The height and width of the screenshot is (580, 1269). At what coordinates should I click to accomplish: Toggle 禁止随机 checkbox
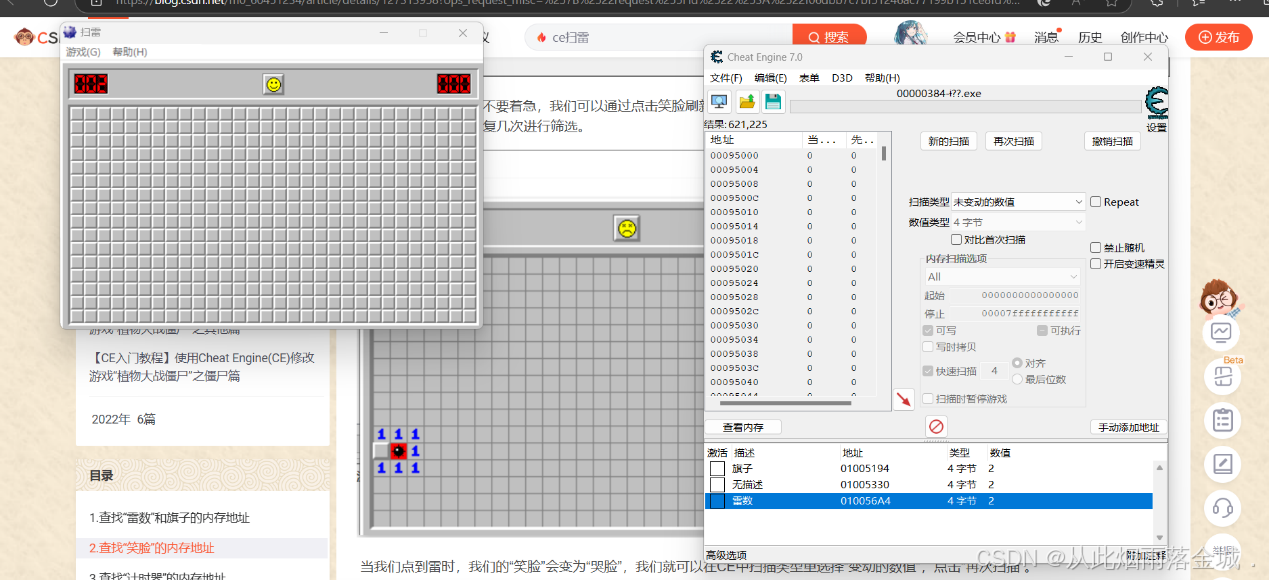(1096, 247)
